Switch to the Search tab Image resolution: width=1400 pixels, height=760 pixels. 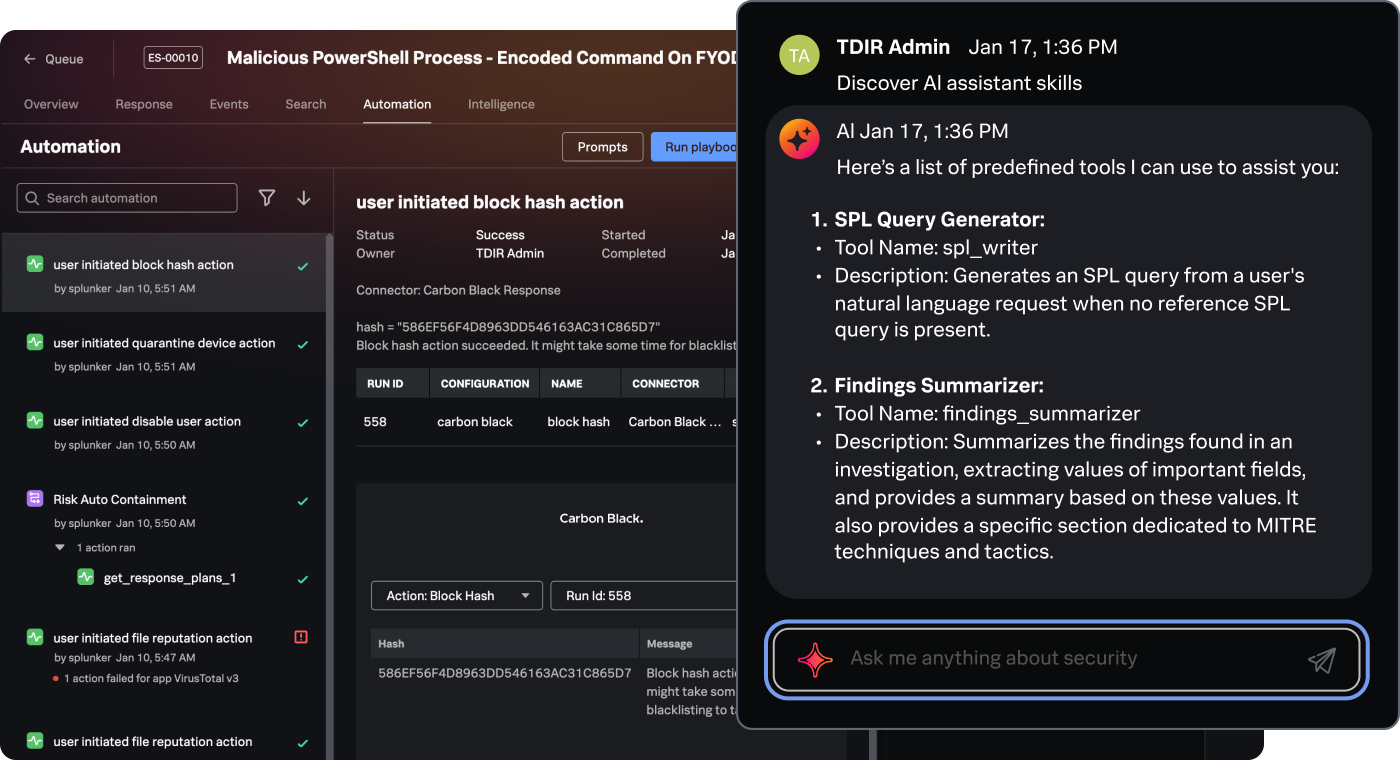pos(306,104)
